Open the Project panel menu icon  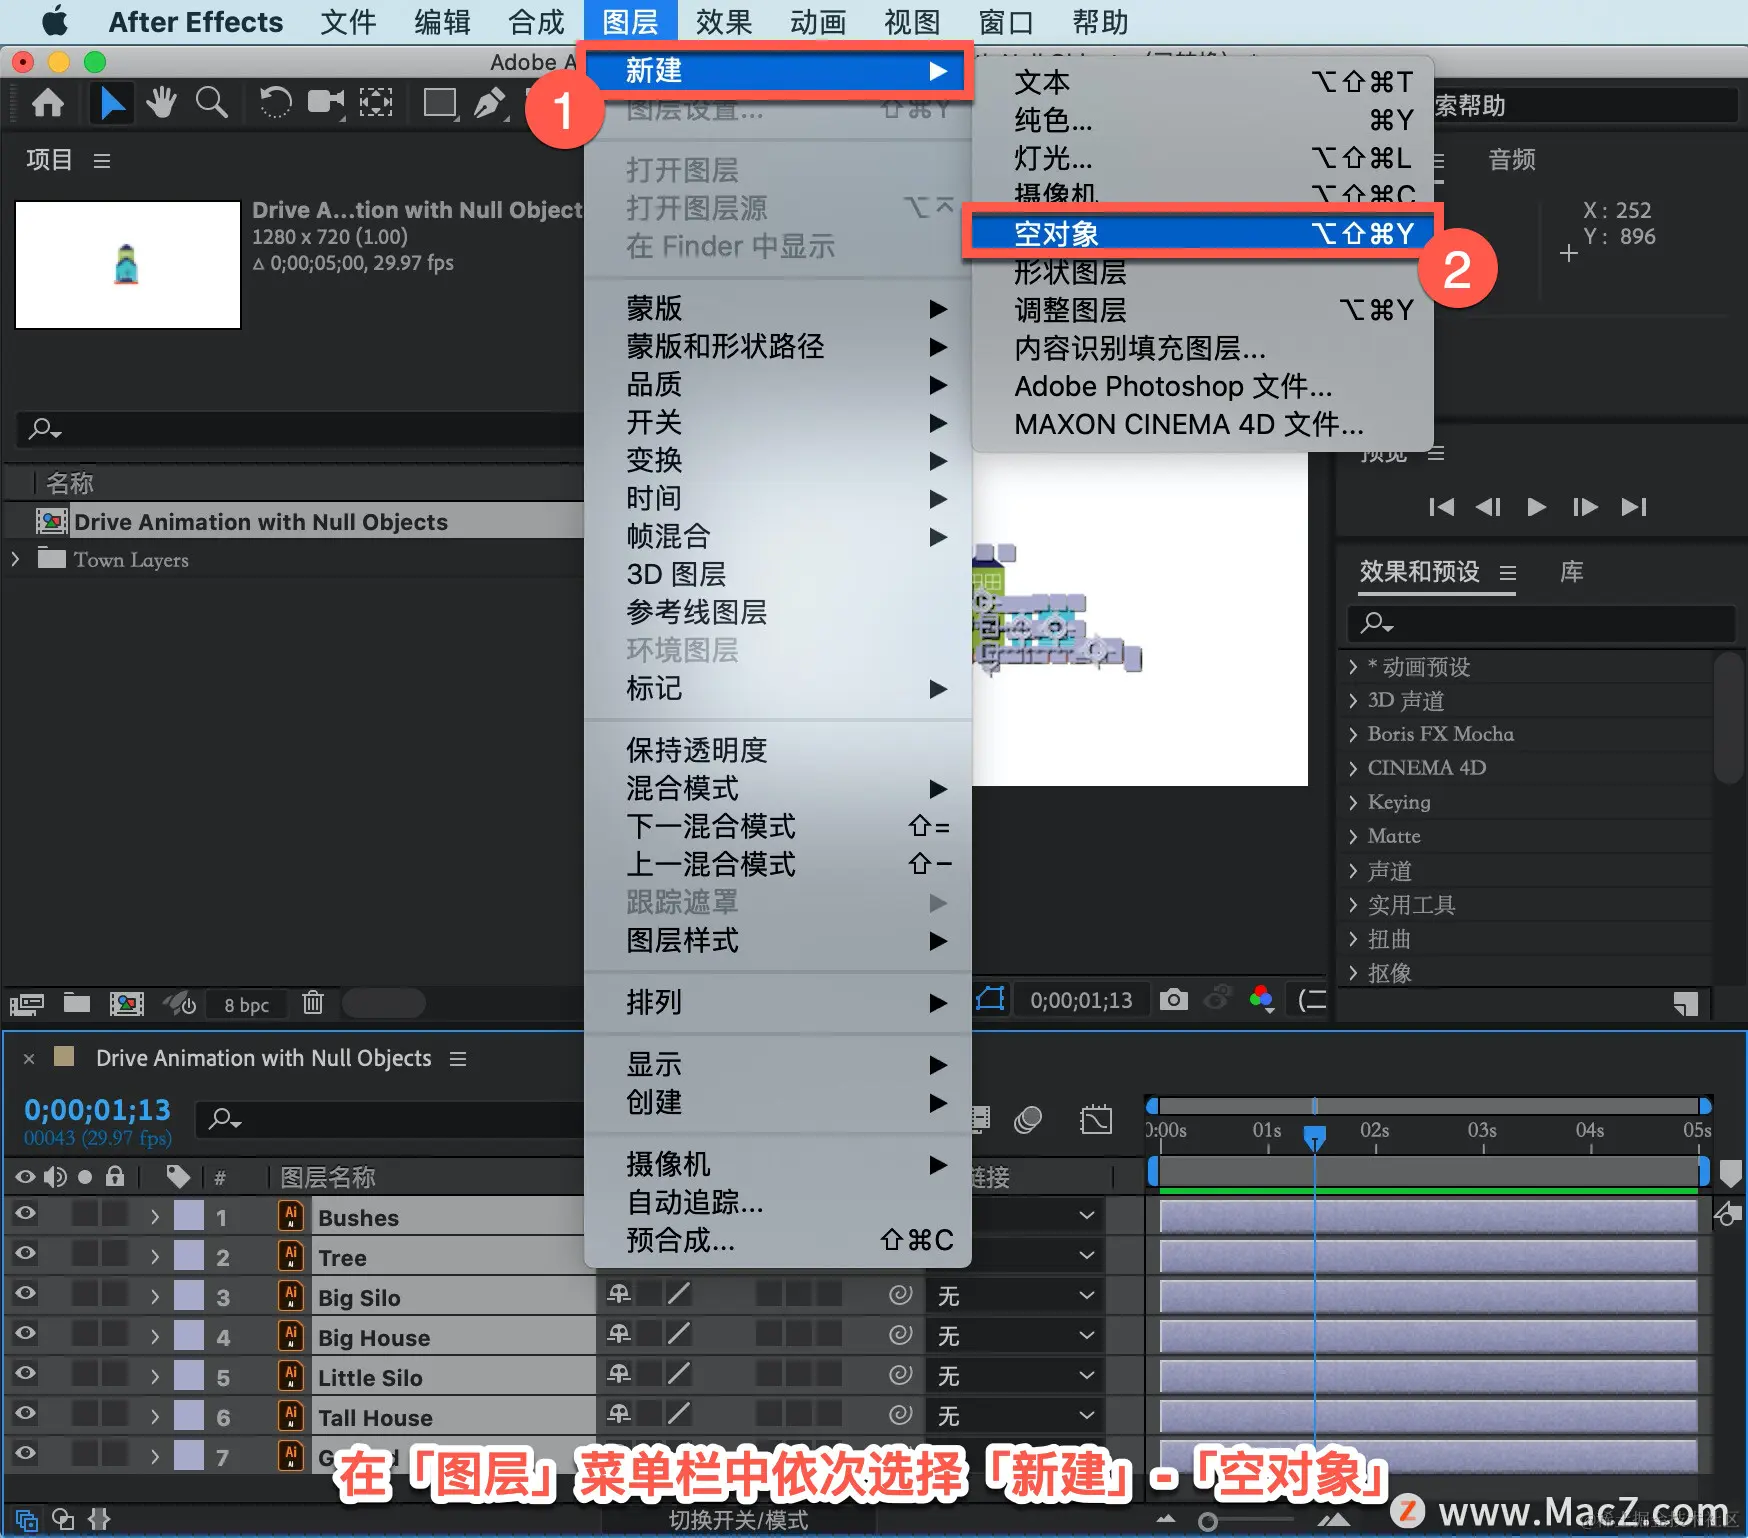[102, 160]
